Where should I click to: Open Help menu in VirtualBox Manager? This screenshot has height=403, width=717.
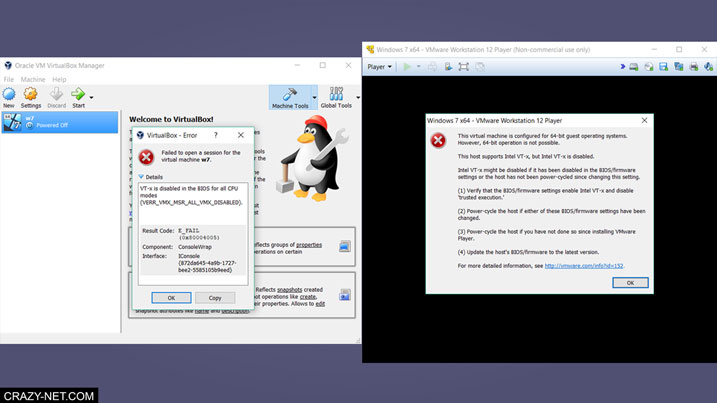tap(59, 79)
